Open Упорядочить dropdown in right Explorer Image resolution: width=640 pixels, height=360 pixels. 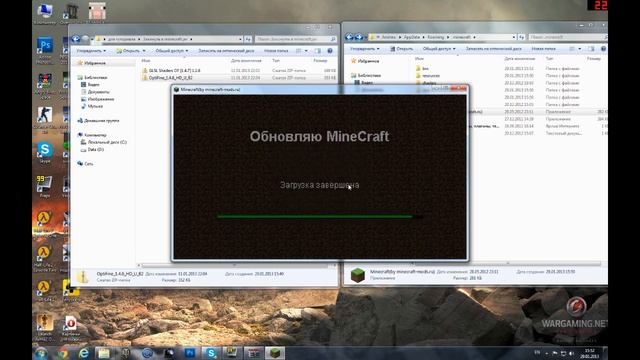tap(364, 49)
